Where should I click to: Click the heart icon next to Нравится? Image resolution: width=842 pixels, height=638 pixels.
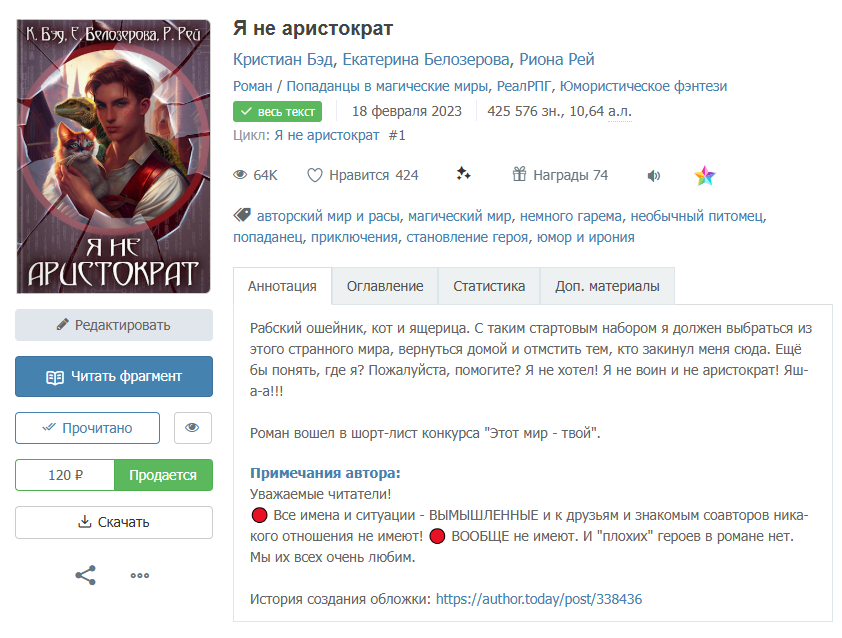tap(315, 176)
